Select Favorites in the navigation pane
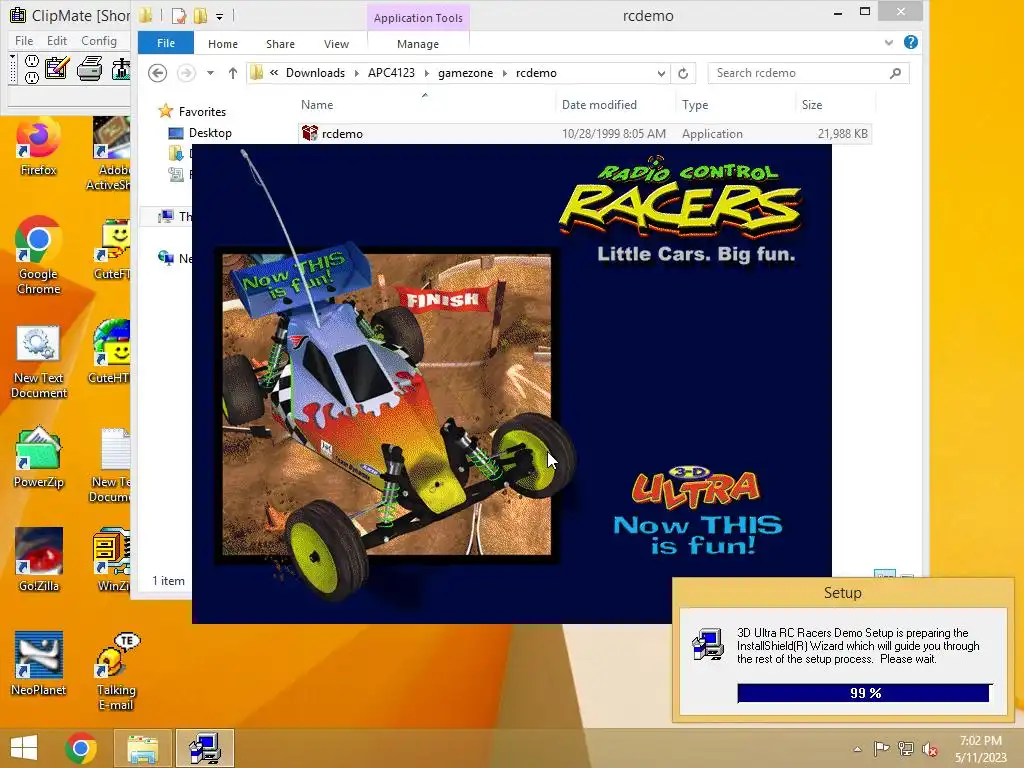Viewport: 1024px width, 768px height. [202, 112]
